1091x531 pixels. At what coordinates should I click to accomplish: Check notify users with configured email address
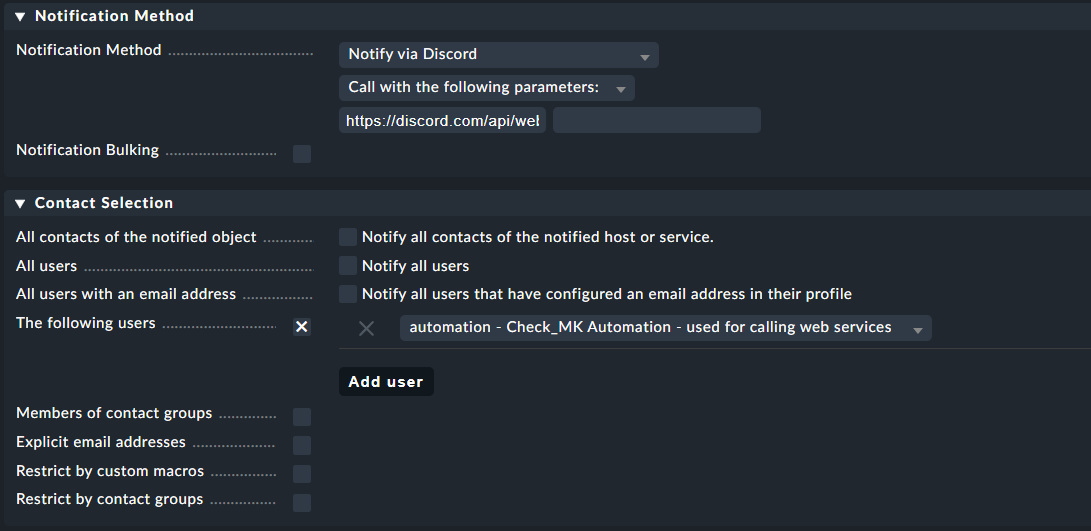(x=348, y=294)
